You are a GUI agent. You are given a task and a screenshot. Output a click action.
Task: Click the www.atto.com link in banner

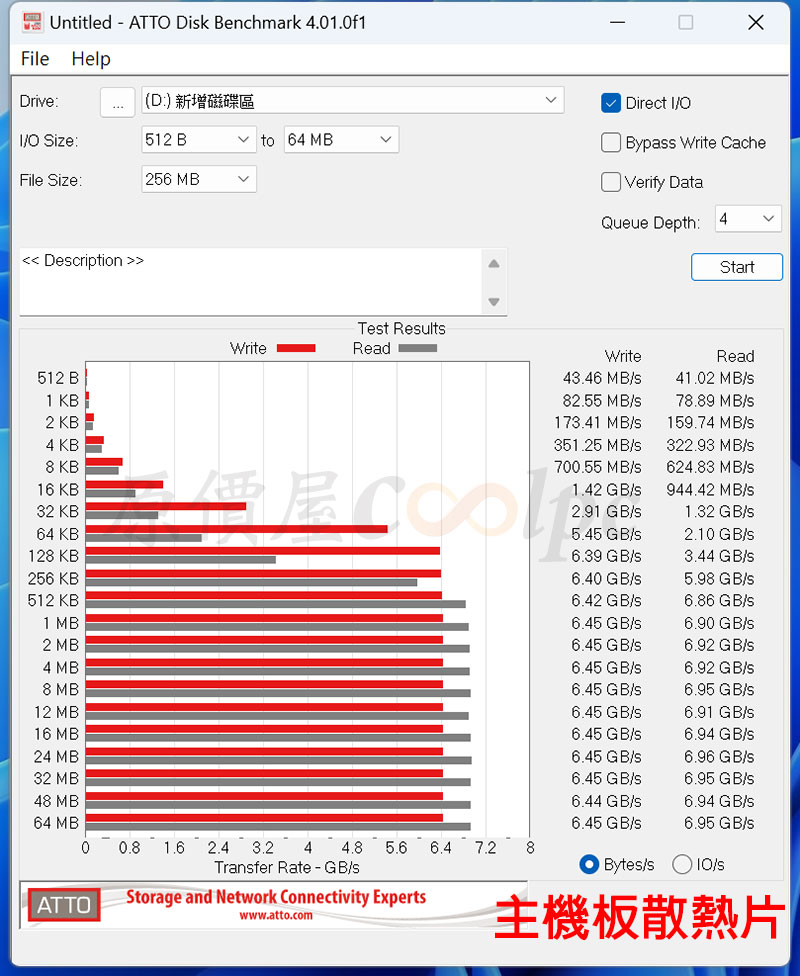(276, 916)
